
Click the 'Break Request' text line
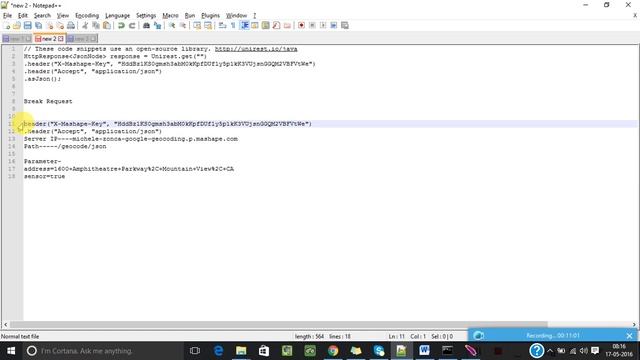(x=48, y=101)
